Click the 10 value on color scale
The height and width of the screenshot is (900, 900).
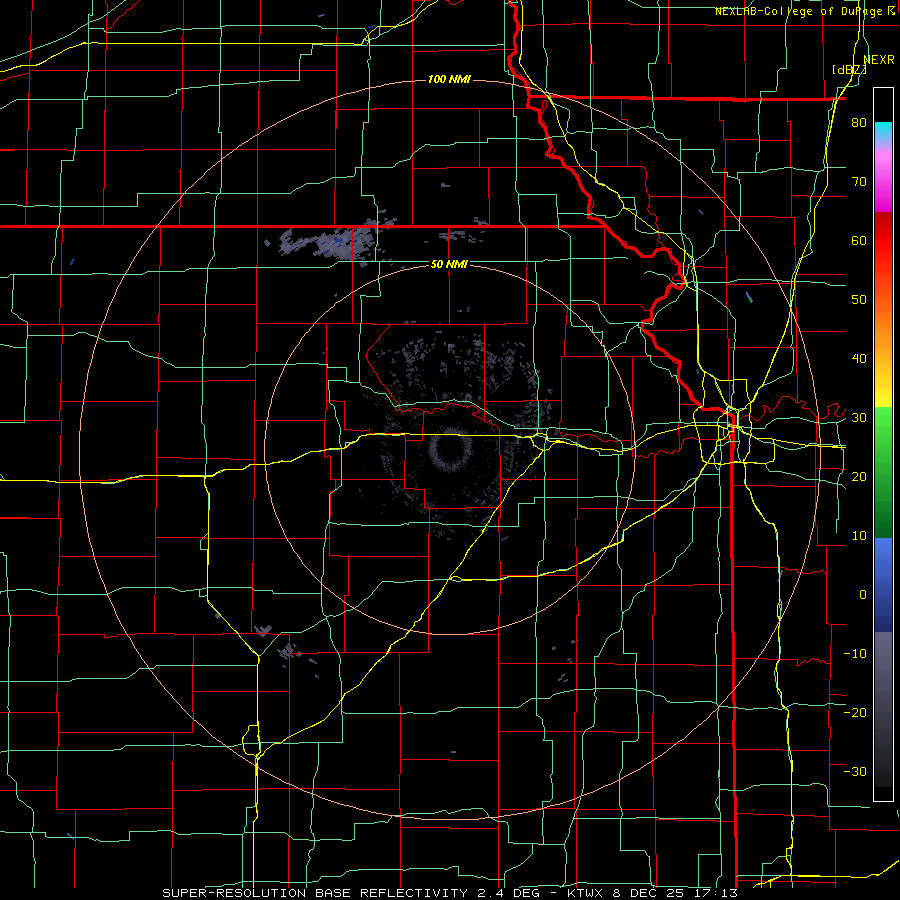click(859, 536)
